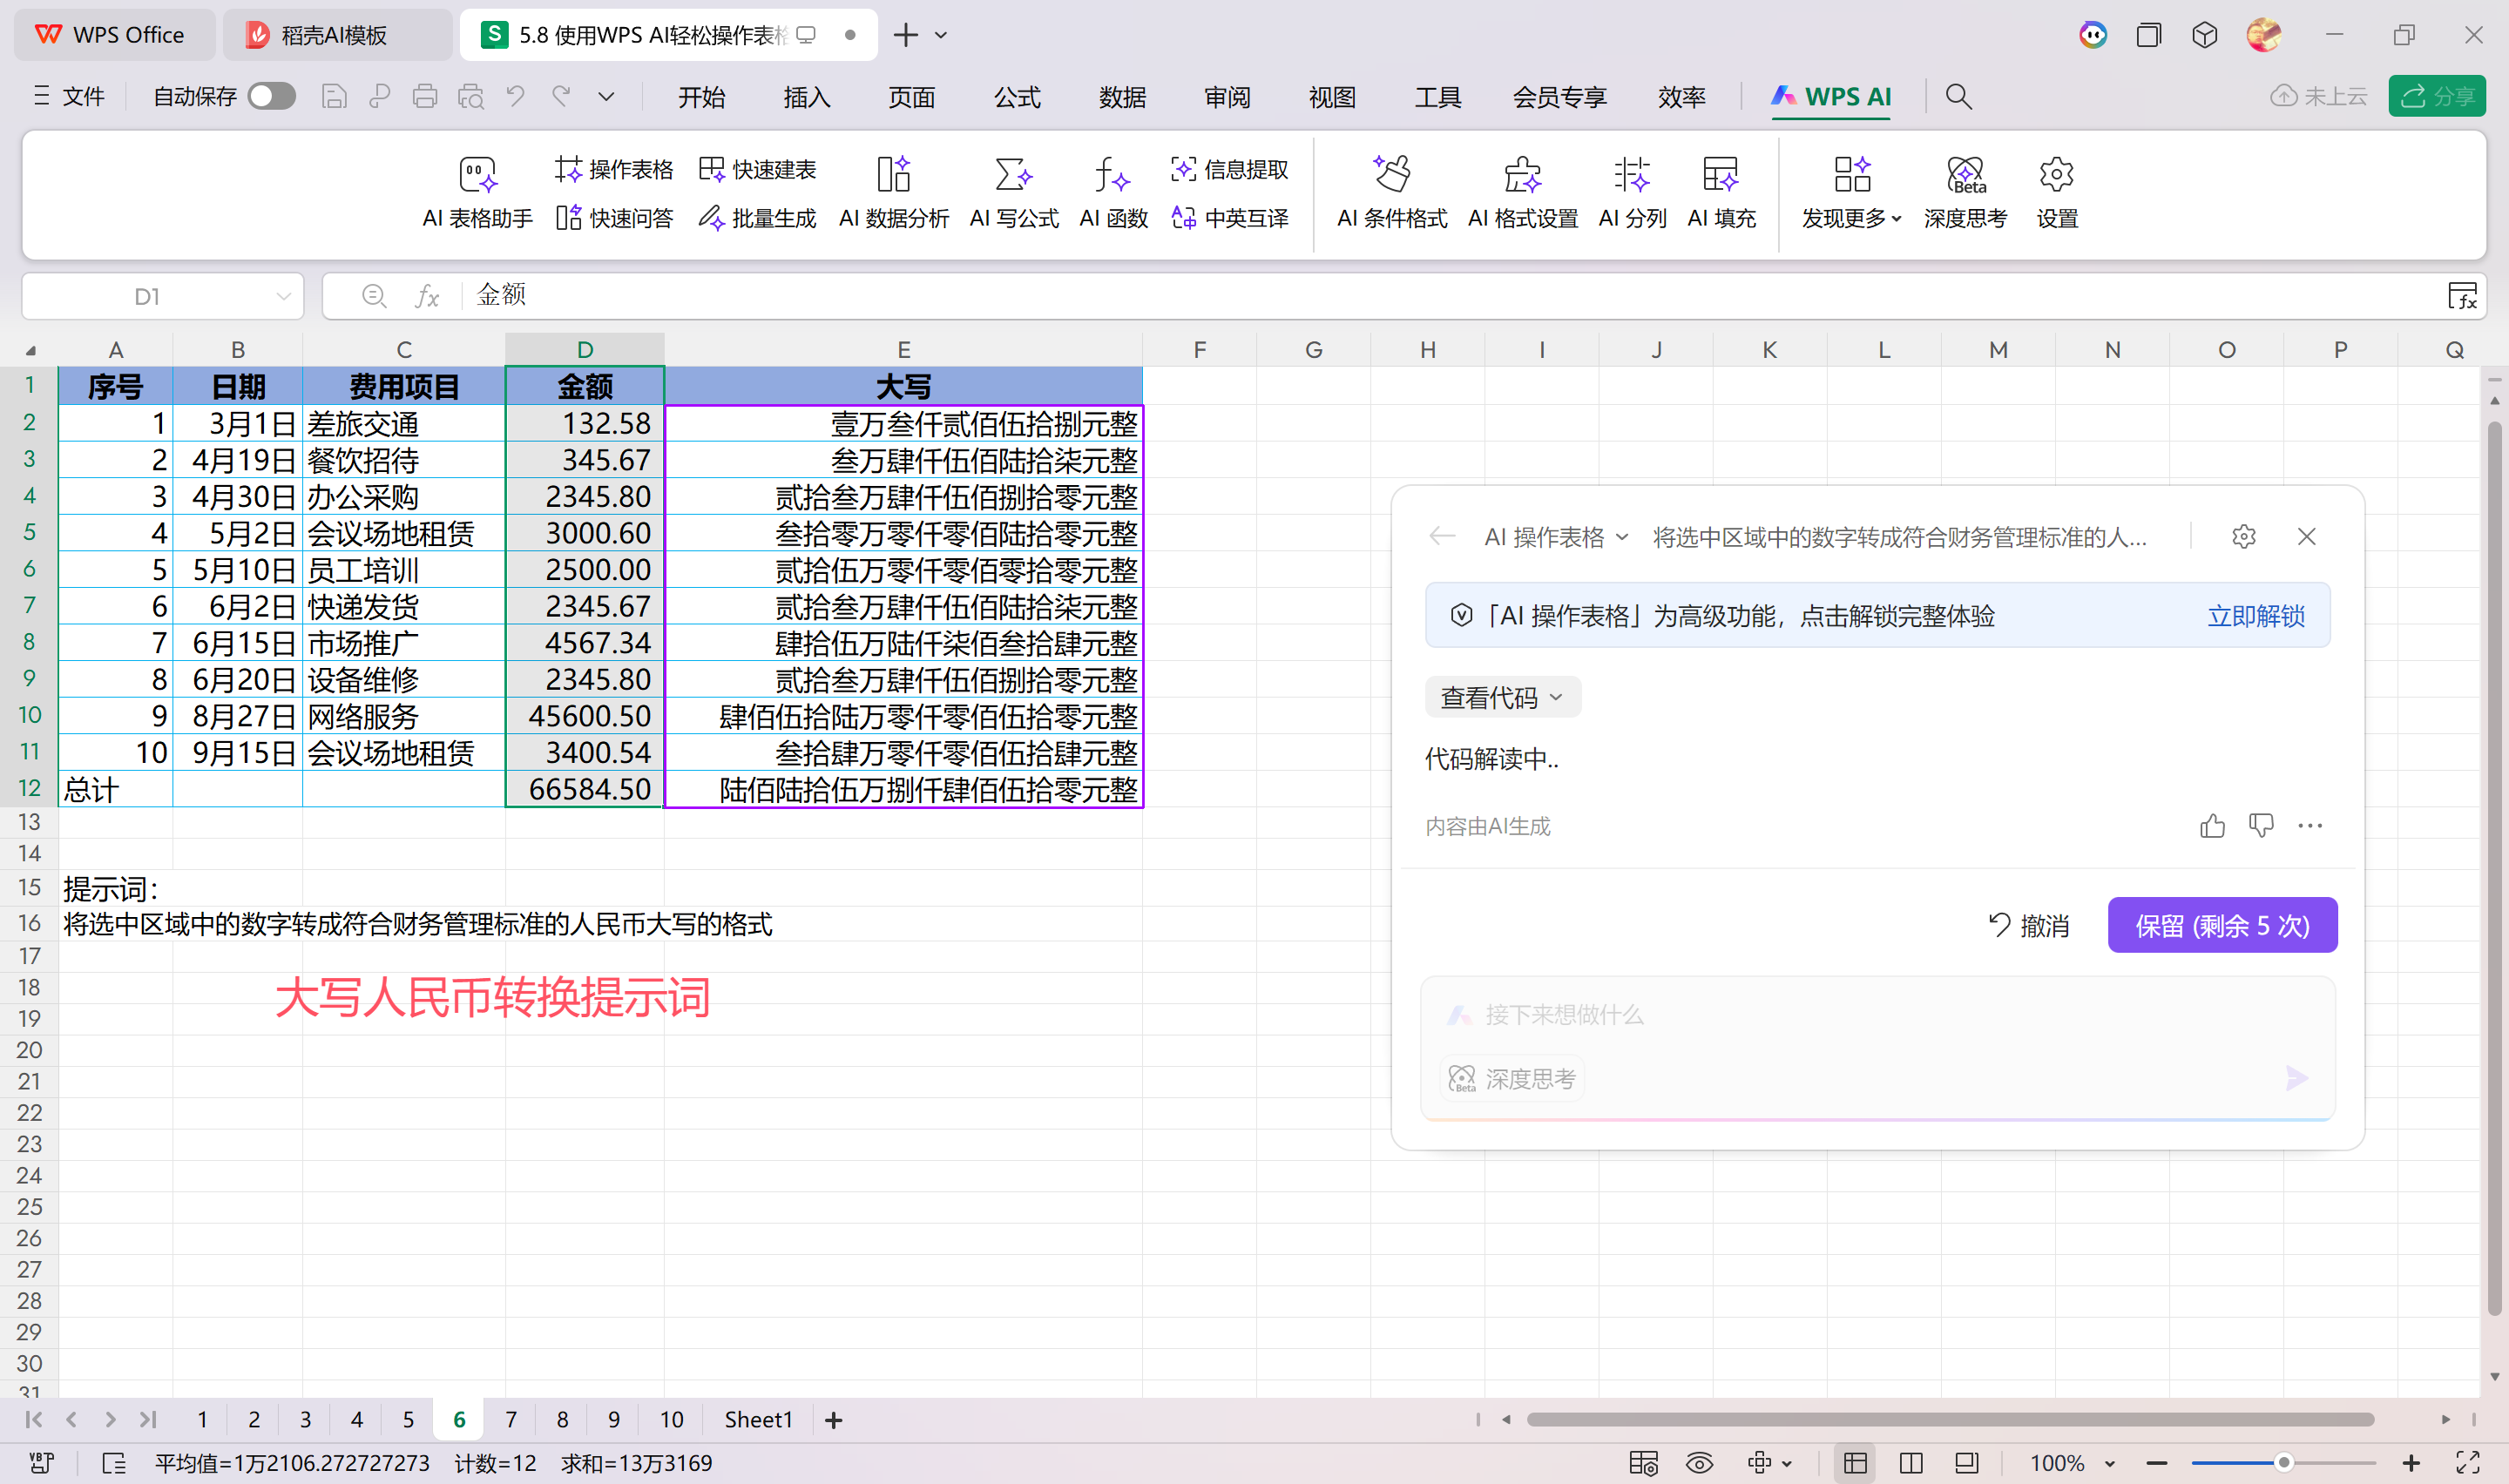The height and width of the screenshot is (1484, 2509).
Task: Click the 立即解锁 link
Action: click(x=2256, y=615)
